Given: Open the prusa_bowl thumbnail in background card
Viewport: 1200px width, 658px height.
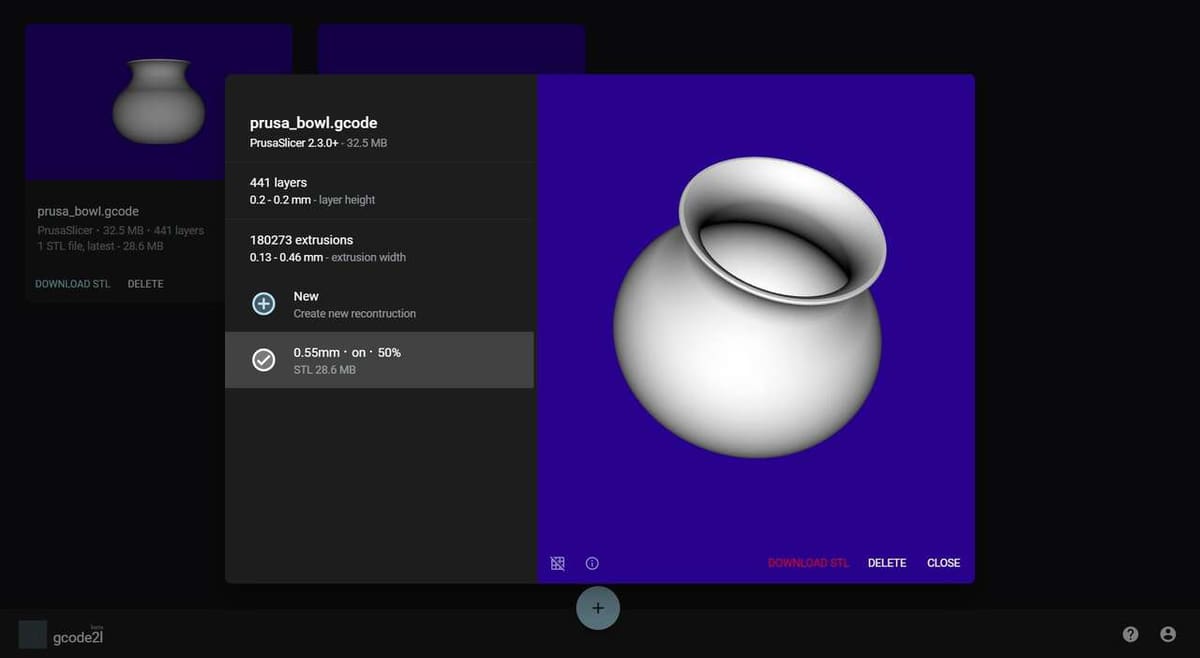Looking at the screenshot, I should point(158,100).
